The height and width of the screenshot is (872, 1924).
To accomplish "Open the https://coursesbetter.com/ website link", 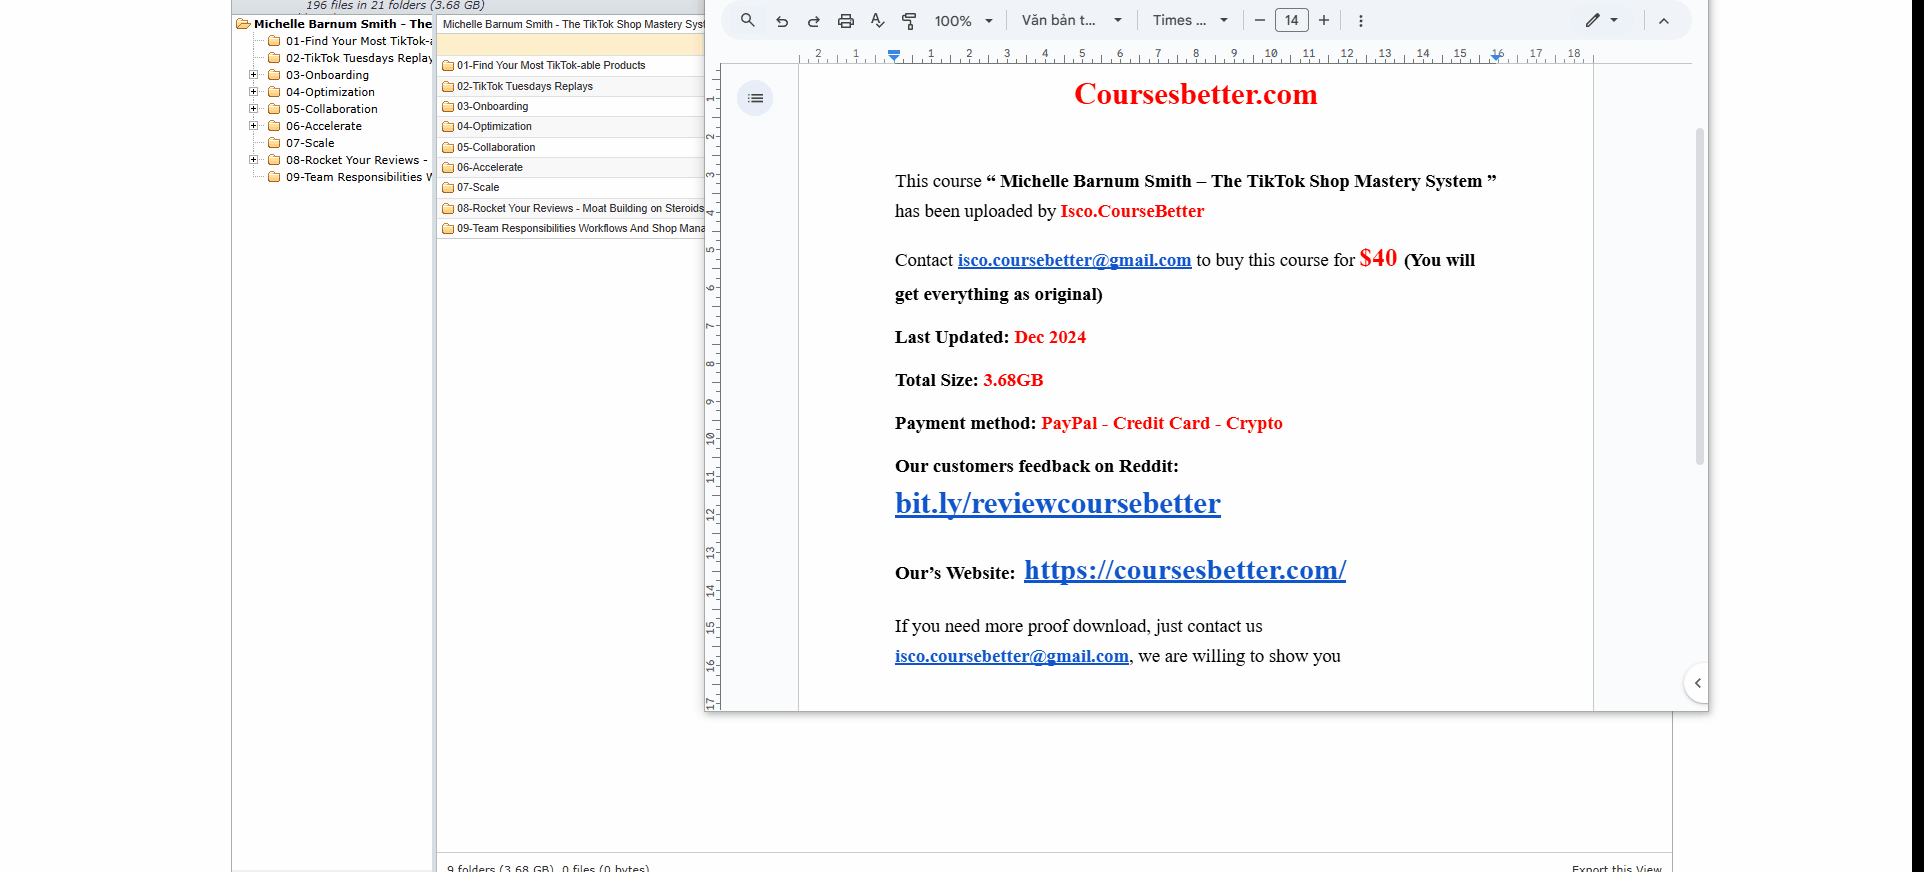I will point(1184,570).
